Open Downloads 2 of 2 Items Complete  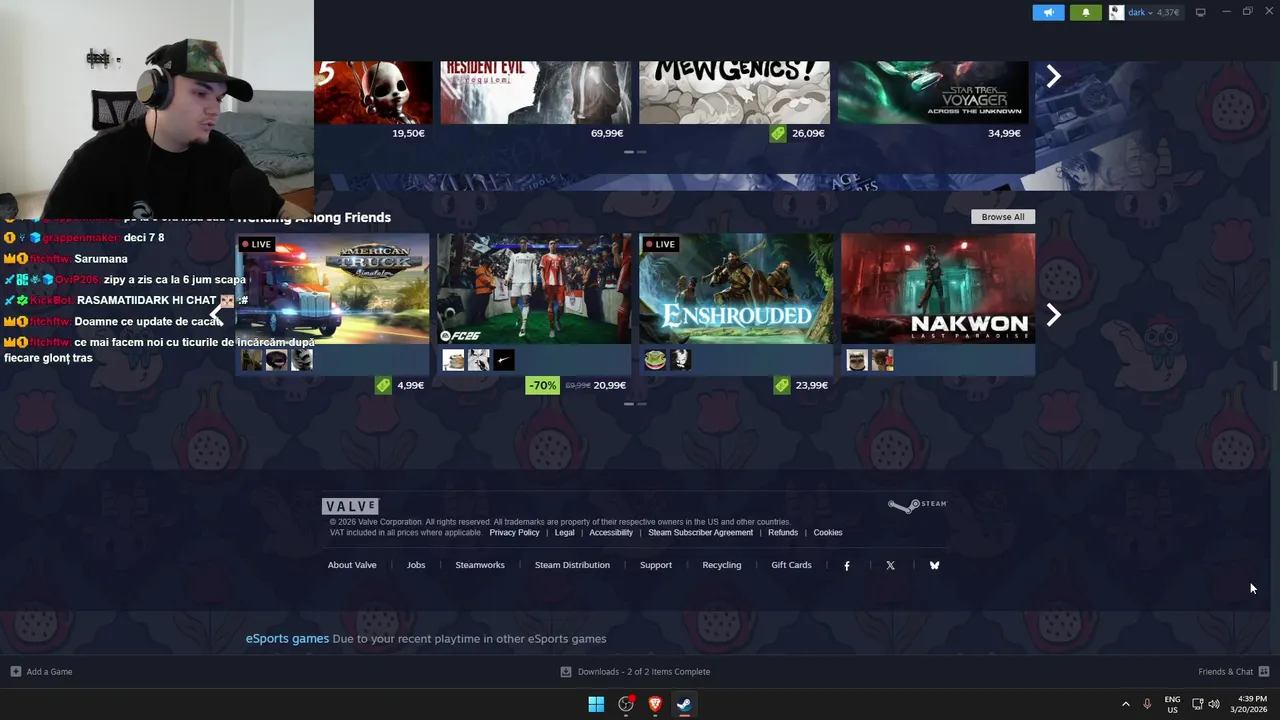(635, 672)
